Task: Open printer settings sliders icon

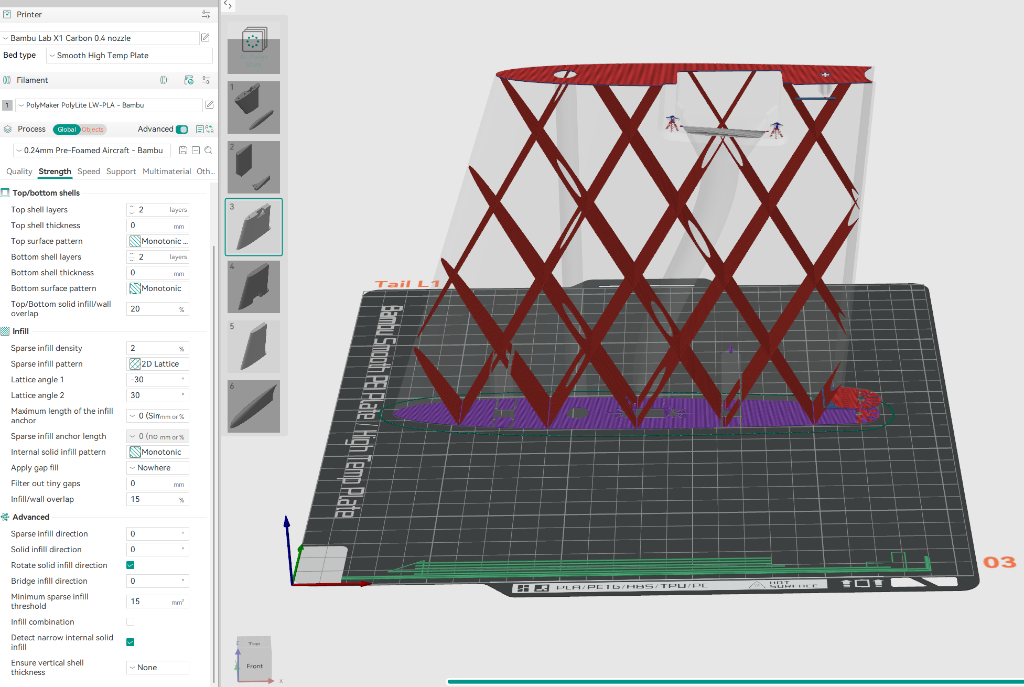Action: pyautogui.click(x=205, y=14)
